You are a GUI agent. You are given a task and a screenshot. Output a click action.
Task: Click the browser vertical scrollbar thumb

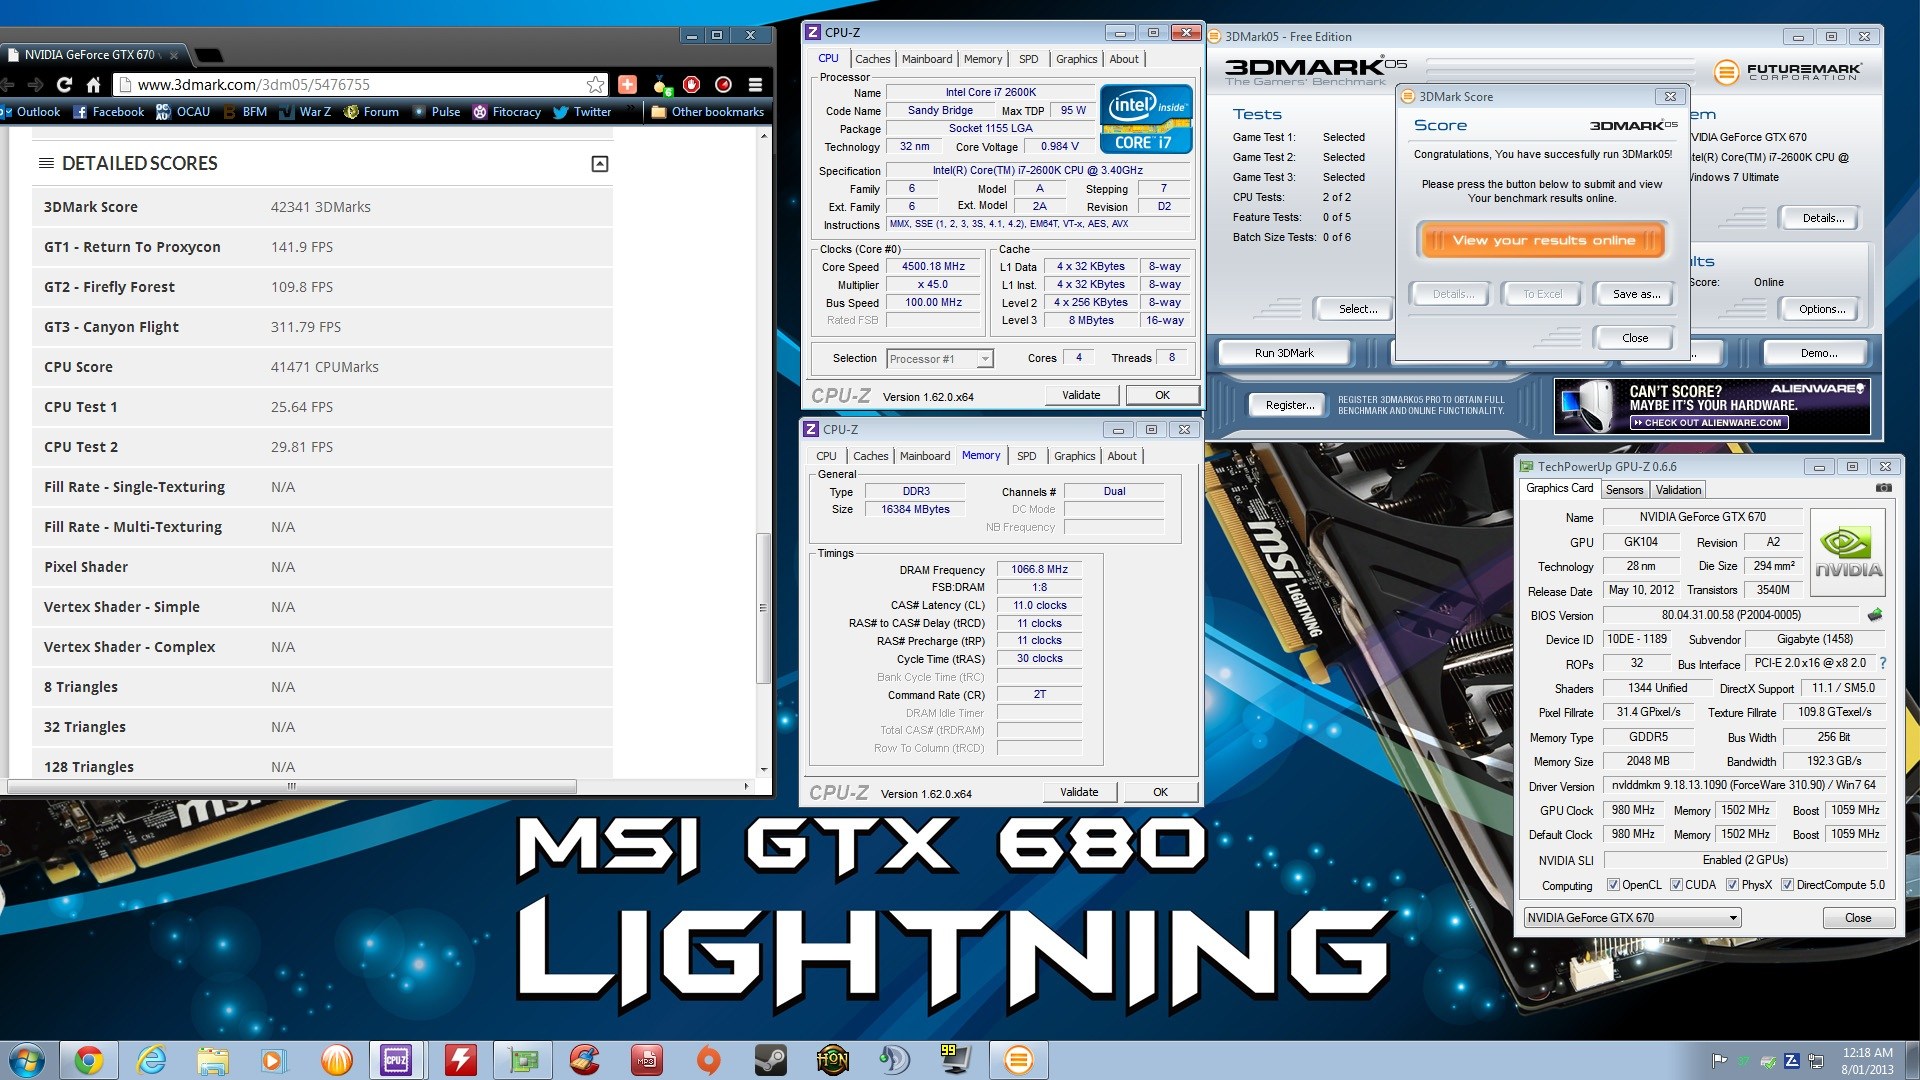click(x=763, y=608)
